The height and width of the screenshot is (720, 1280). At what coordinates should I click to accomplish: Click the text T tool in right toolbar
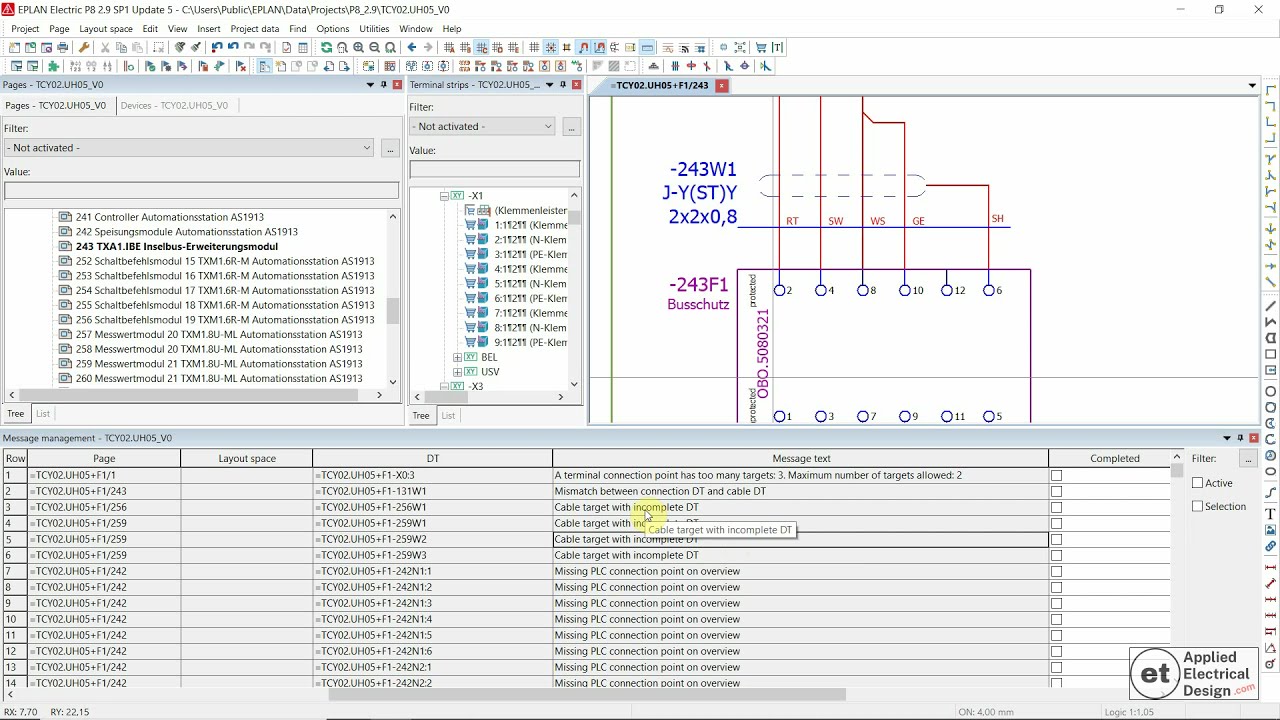tap(1271, 514)
